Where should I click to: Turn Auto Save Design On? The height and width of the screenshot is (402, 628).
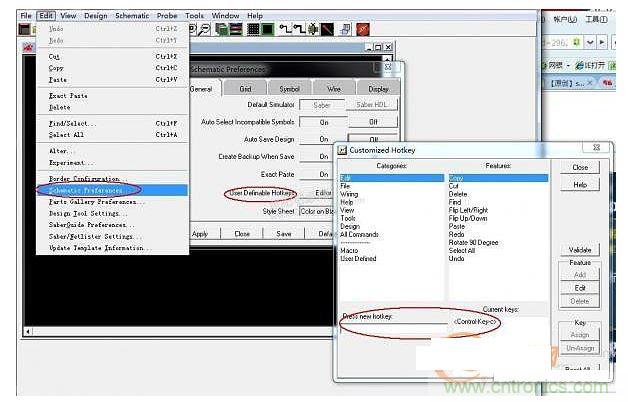[324, 139]
